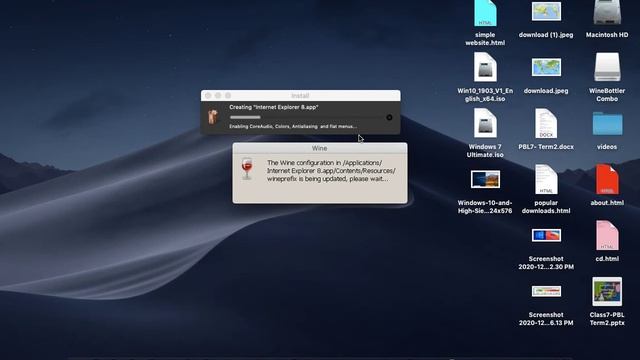This screenshot has height=360, width=640.
Task: Select the Screenshot 2020-12...2.30 PM icon
Action: (x=546, y=235)
